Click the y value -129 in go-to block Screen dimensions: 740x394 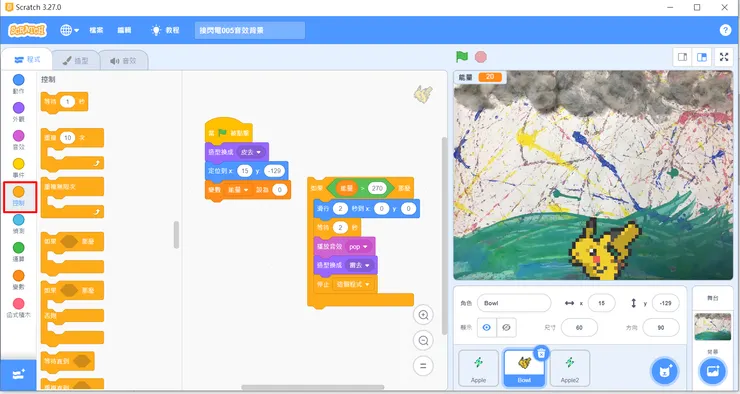274,171
